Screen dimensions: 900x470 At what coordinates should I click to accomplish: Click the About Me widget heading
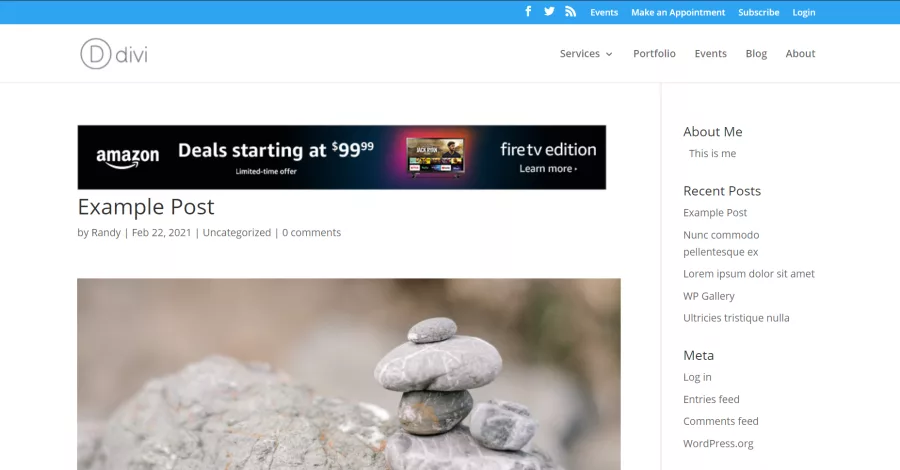[712, 132]
